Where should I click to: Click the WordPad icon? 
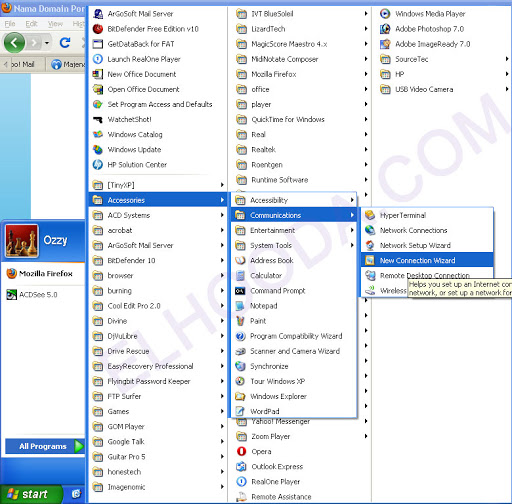[x=240, y=411]
